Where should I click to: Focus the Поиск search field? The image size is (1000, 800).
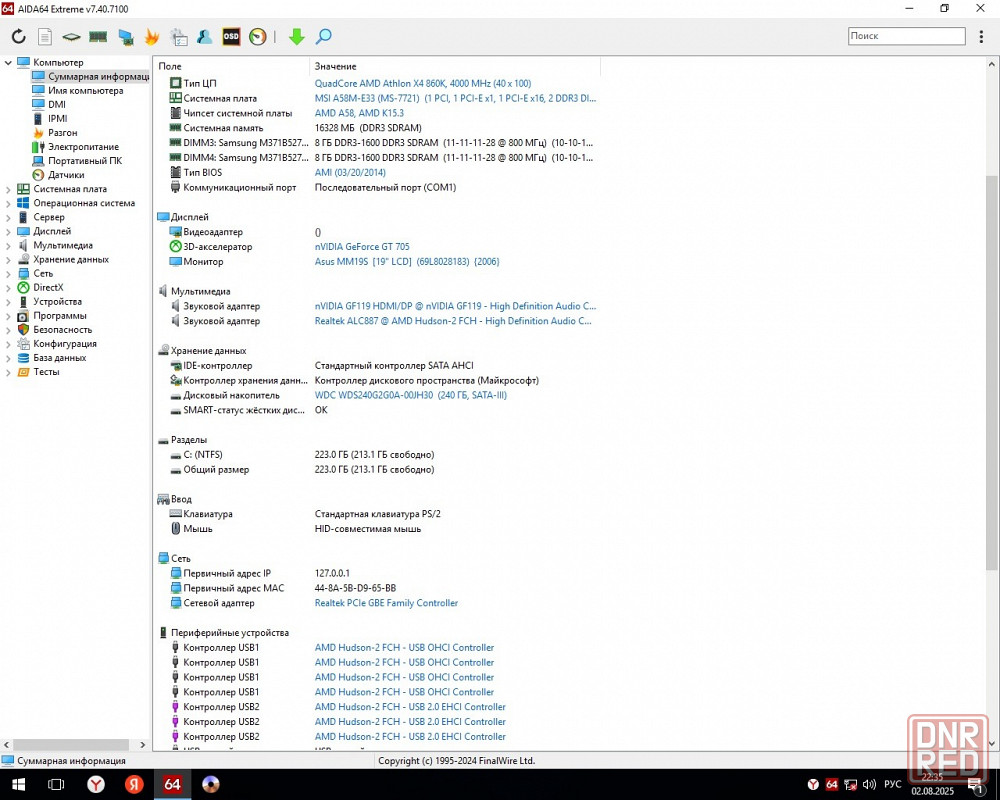pos(906,36)
